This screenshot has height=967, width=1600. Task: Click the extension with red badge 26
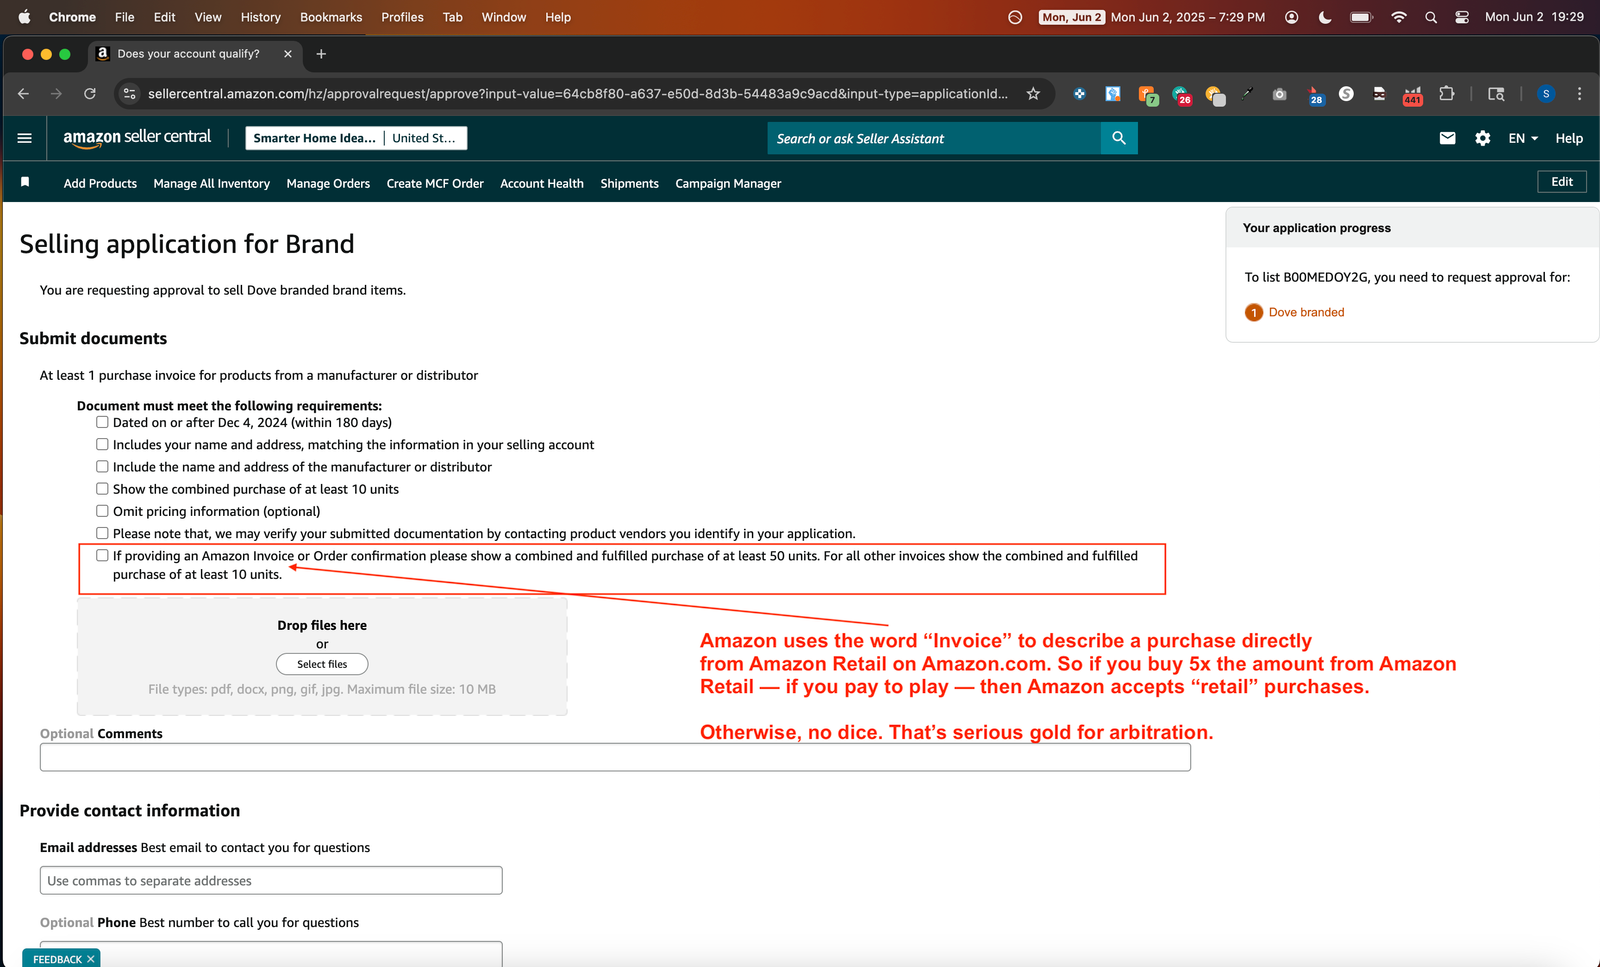tap(1182, 95)
